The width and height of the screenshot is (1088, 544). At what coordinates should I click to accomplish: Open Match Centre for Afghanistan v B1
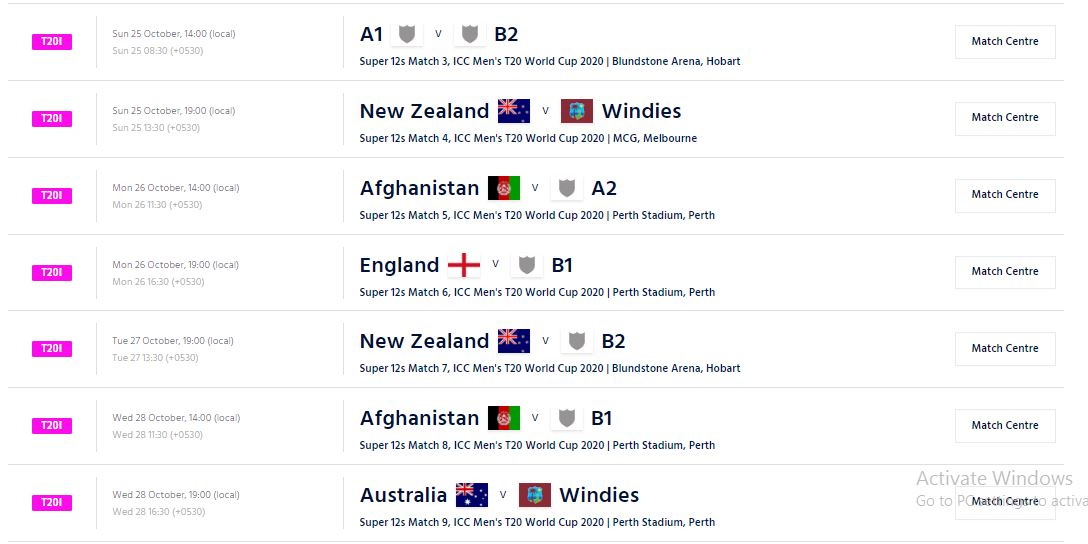pos(1005,425)
